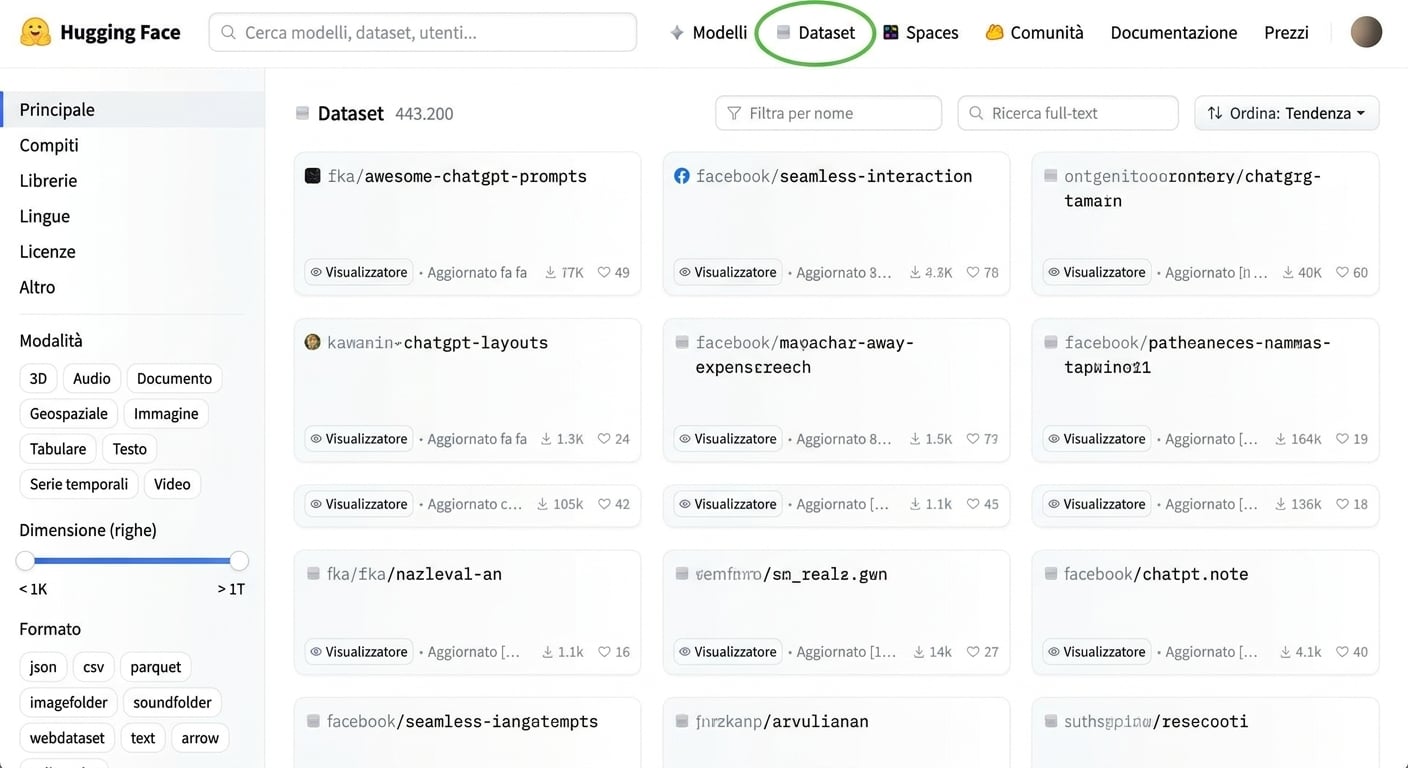Click the heart icon on chatgpt-layouts card
This screenshot has width=1408, height=768.
604,439
